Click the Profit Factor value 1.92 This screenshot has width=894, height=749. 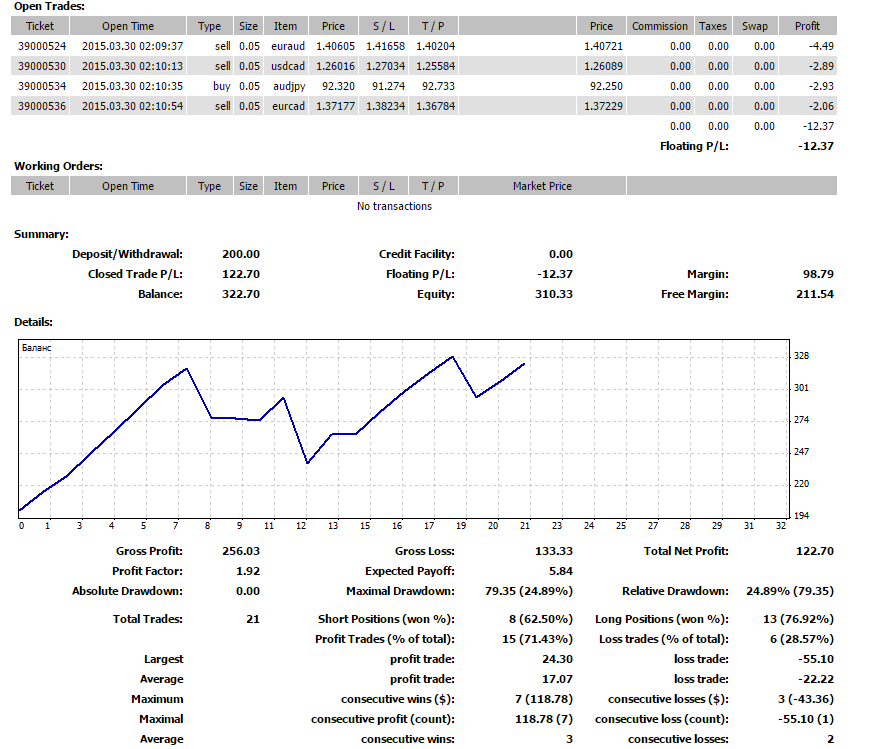coord(248,571)
